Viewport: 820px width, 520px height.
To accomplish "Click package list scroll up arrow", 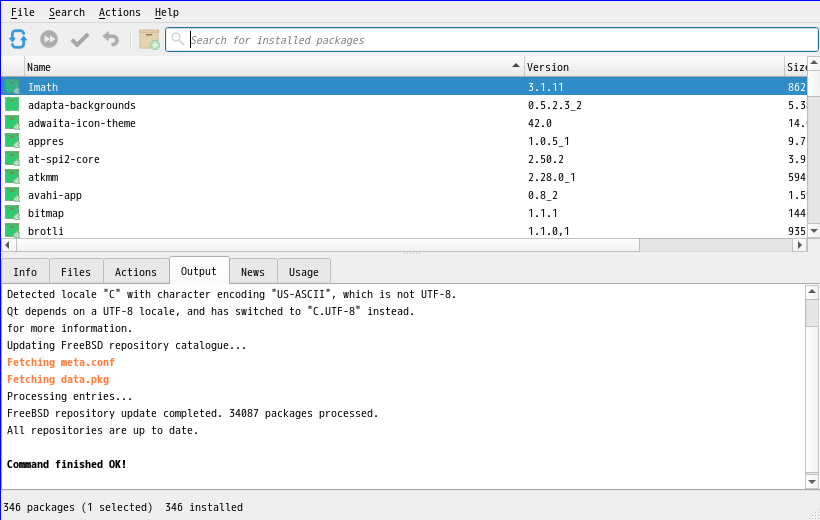I will (x=814, y=63).
